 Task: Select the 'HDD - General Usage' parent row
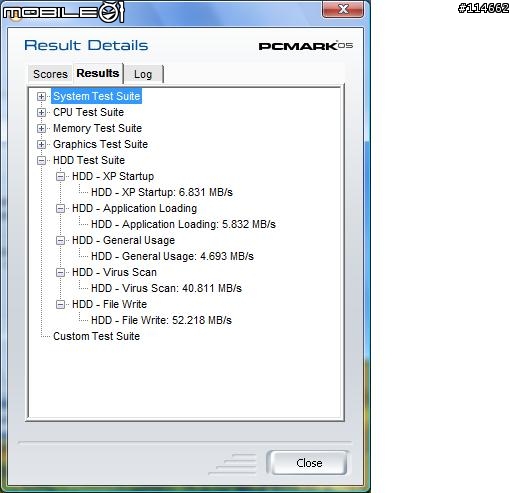click(123, 240)
